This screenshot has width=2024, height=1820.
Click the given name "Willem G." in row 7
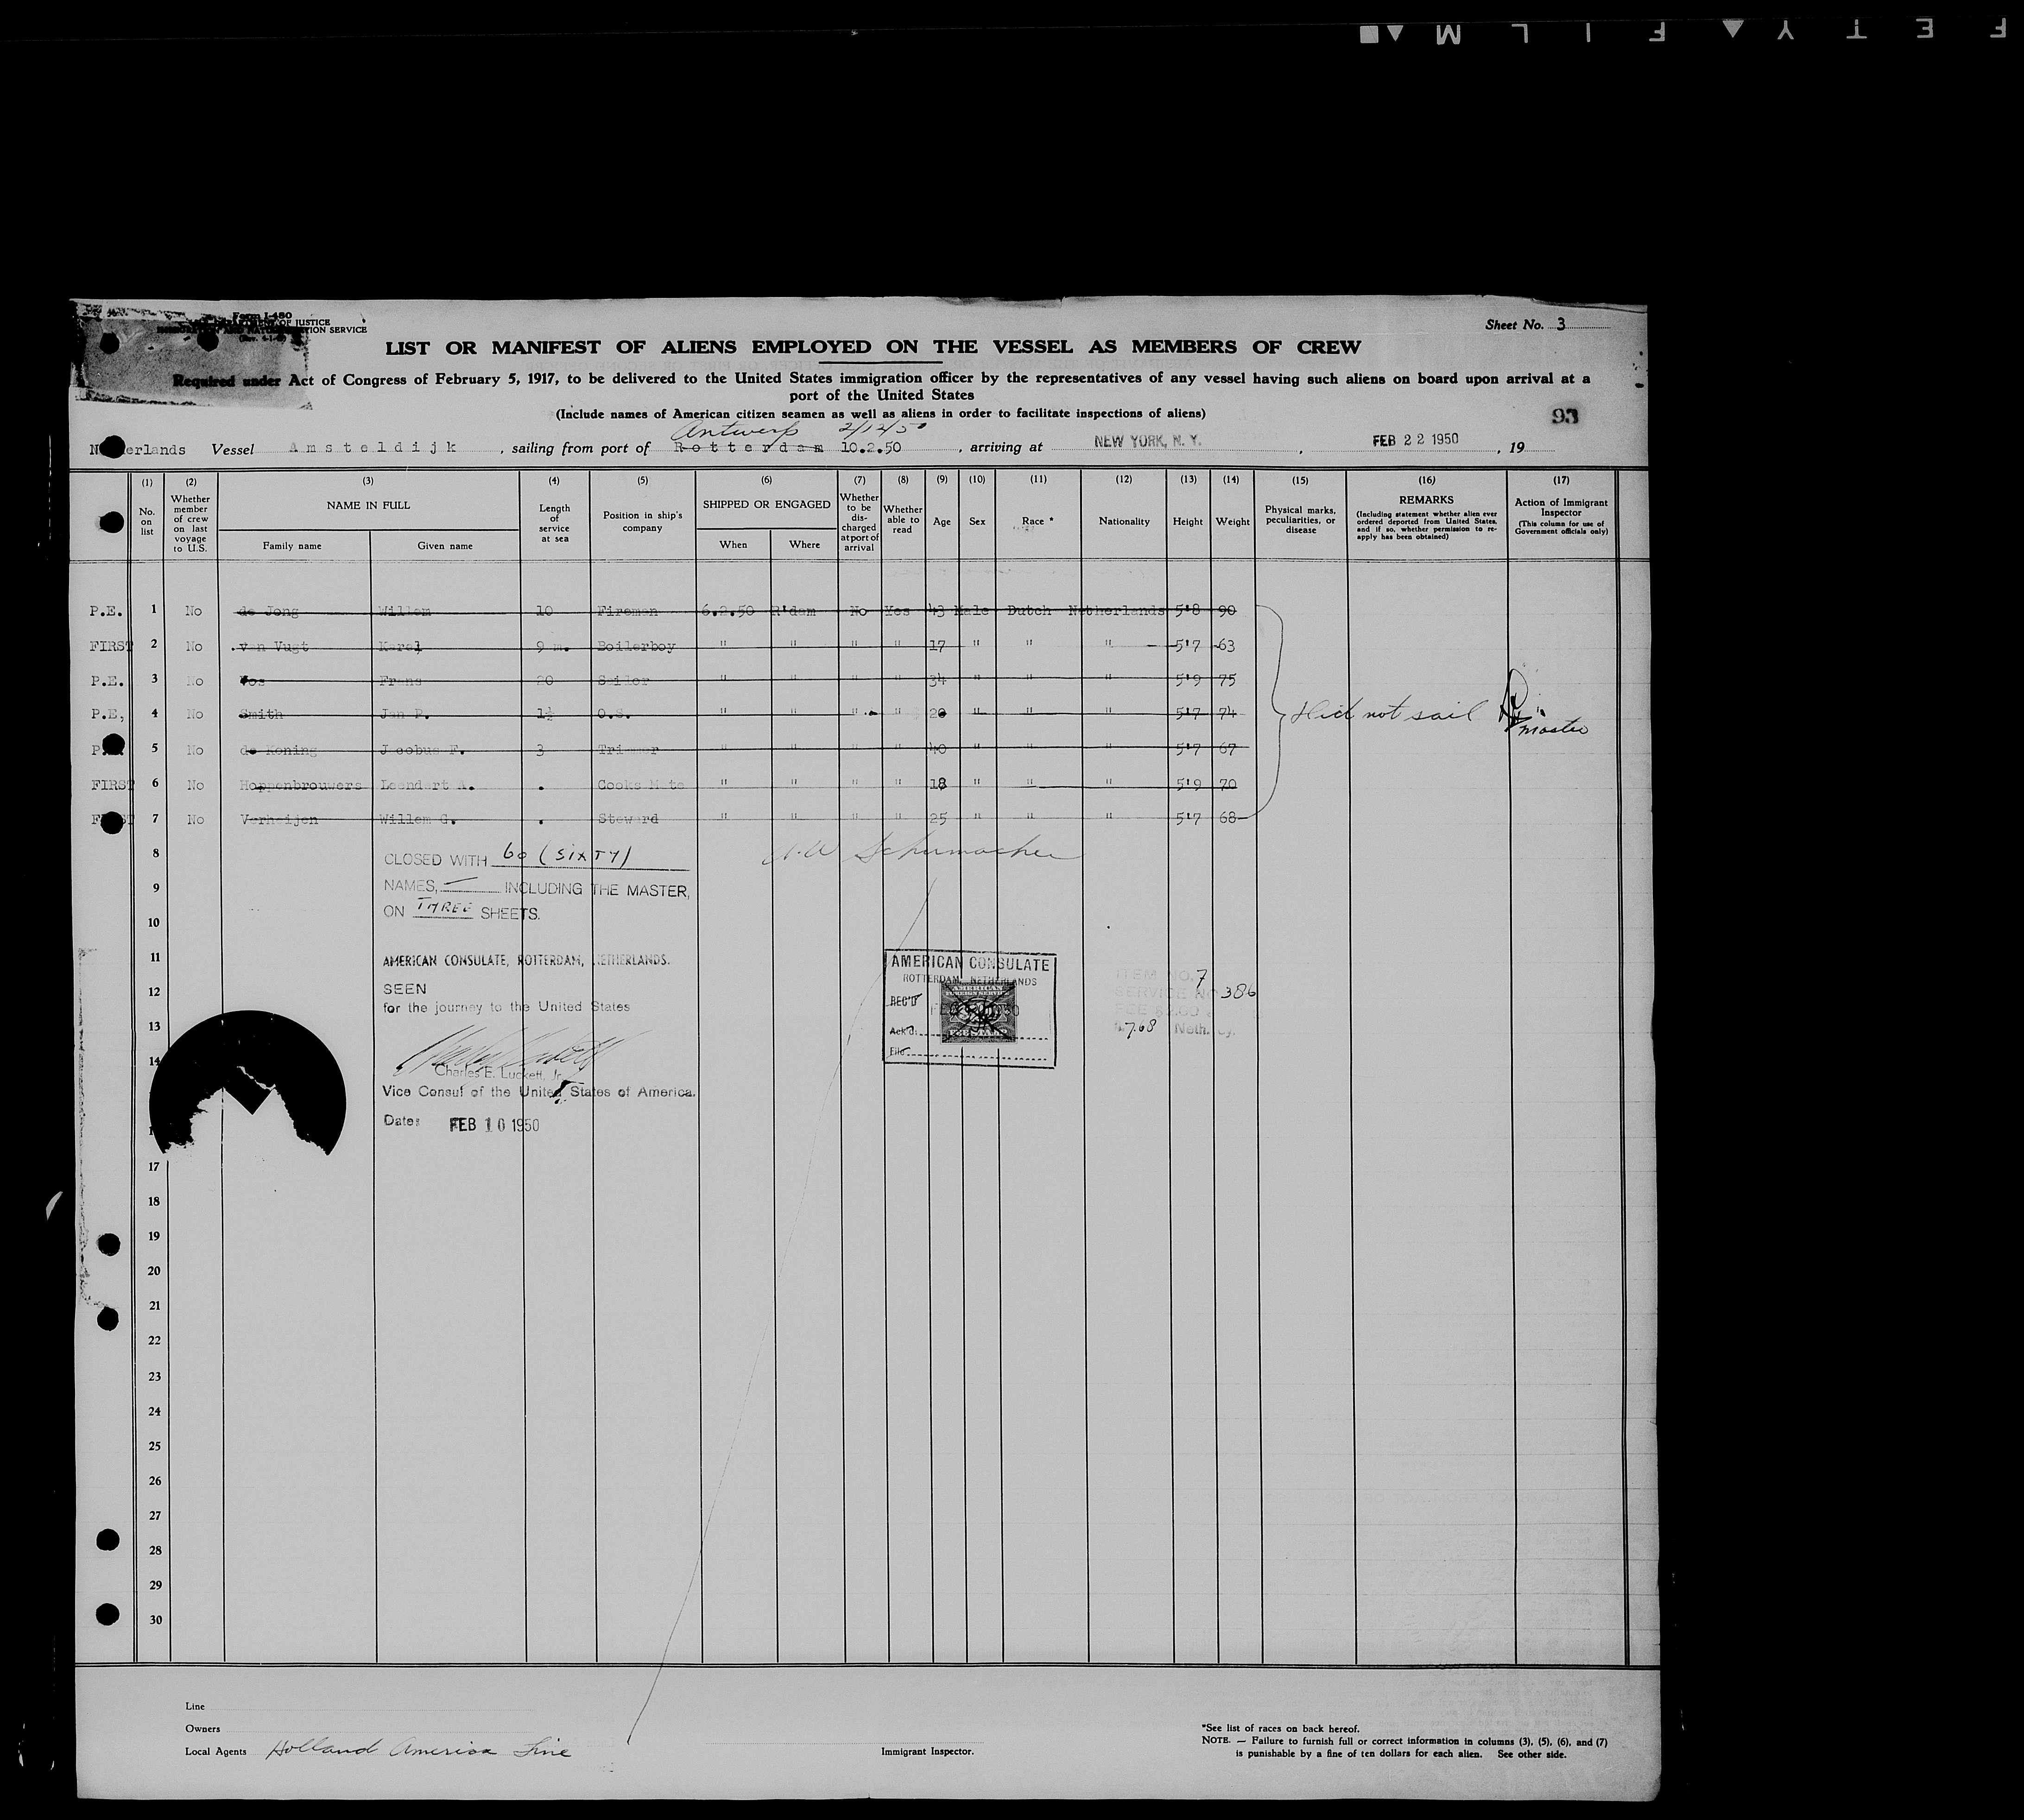click(418, 820)
